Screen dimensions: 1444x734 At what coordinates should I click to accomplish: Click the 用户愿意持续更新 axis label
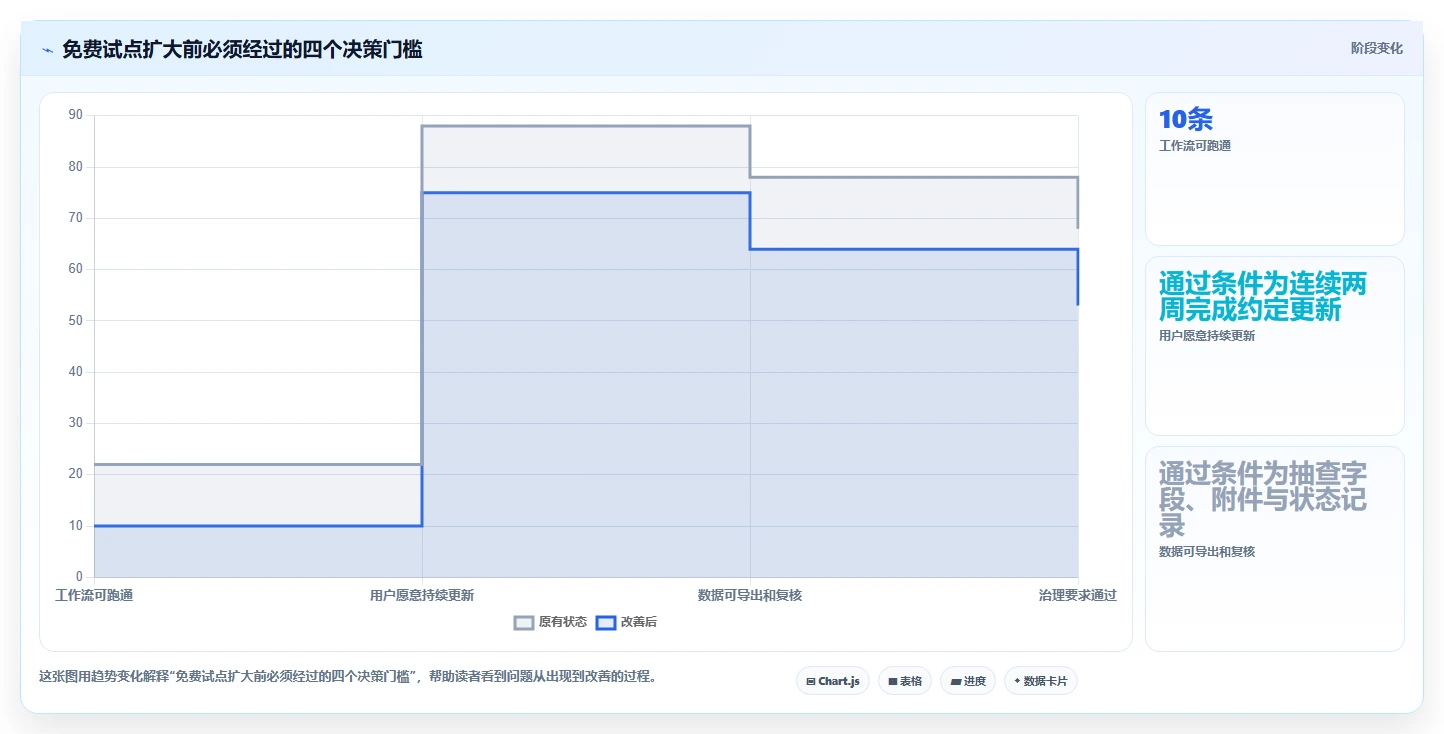[x=422, y=595]
